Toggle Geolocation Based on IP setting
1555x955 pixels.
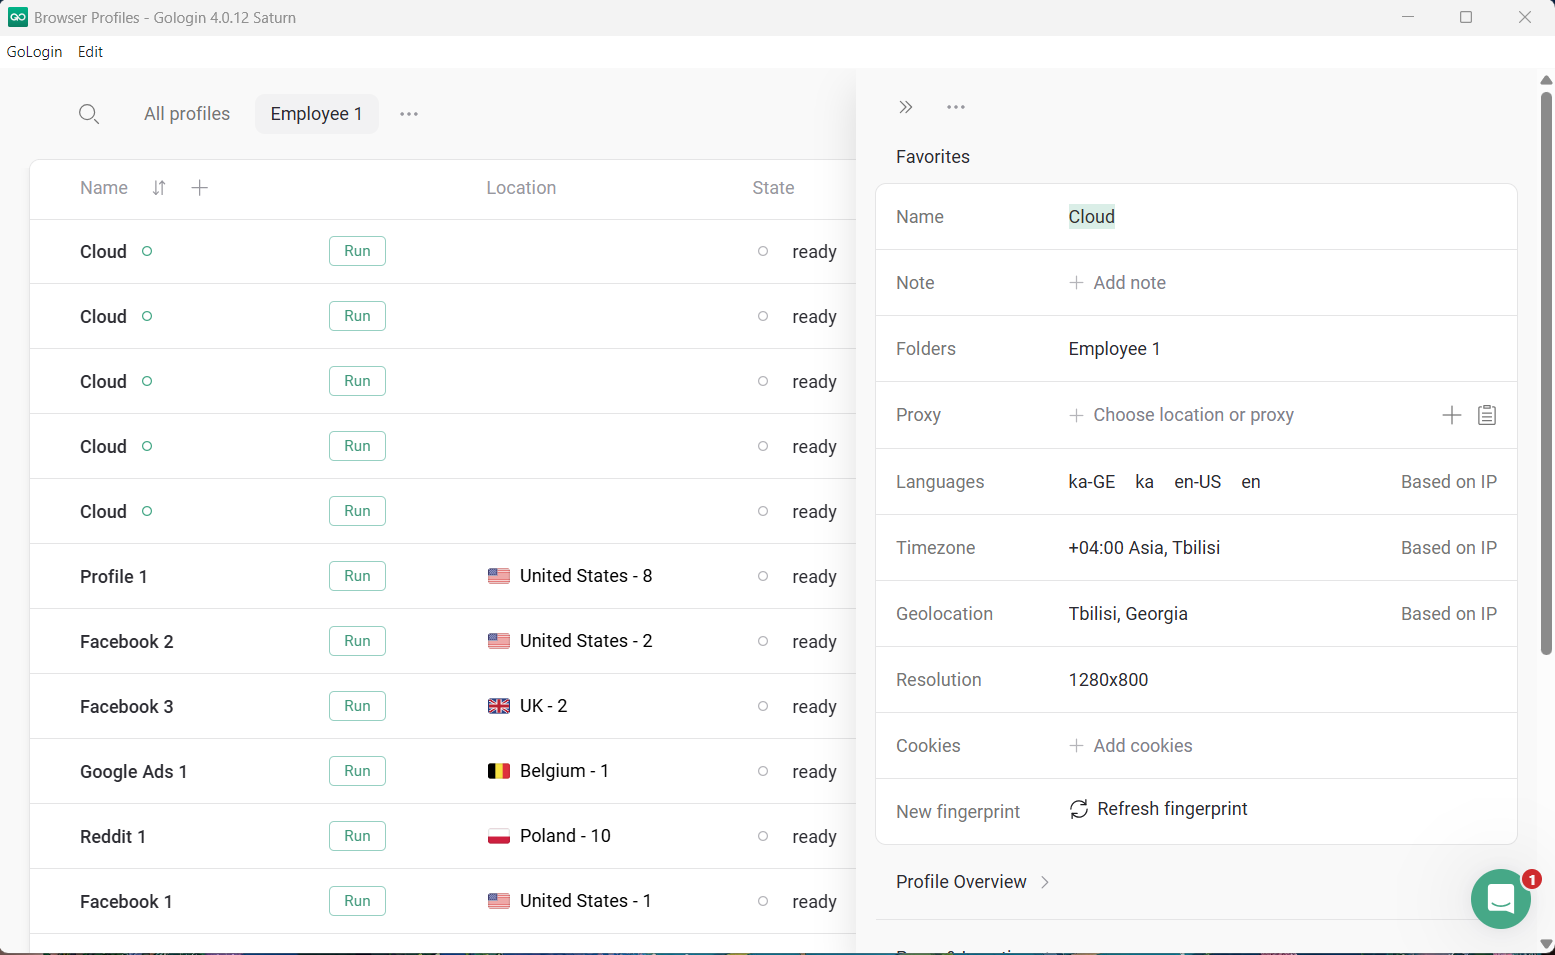coord(1449,614)
